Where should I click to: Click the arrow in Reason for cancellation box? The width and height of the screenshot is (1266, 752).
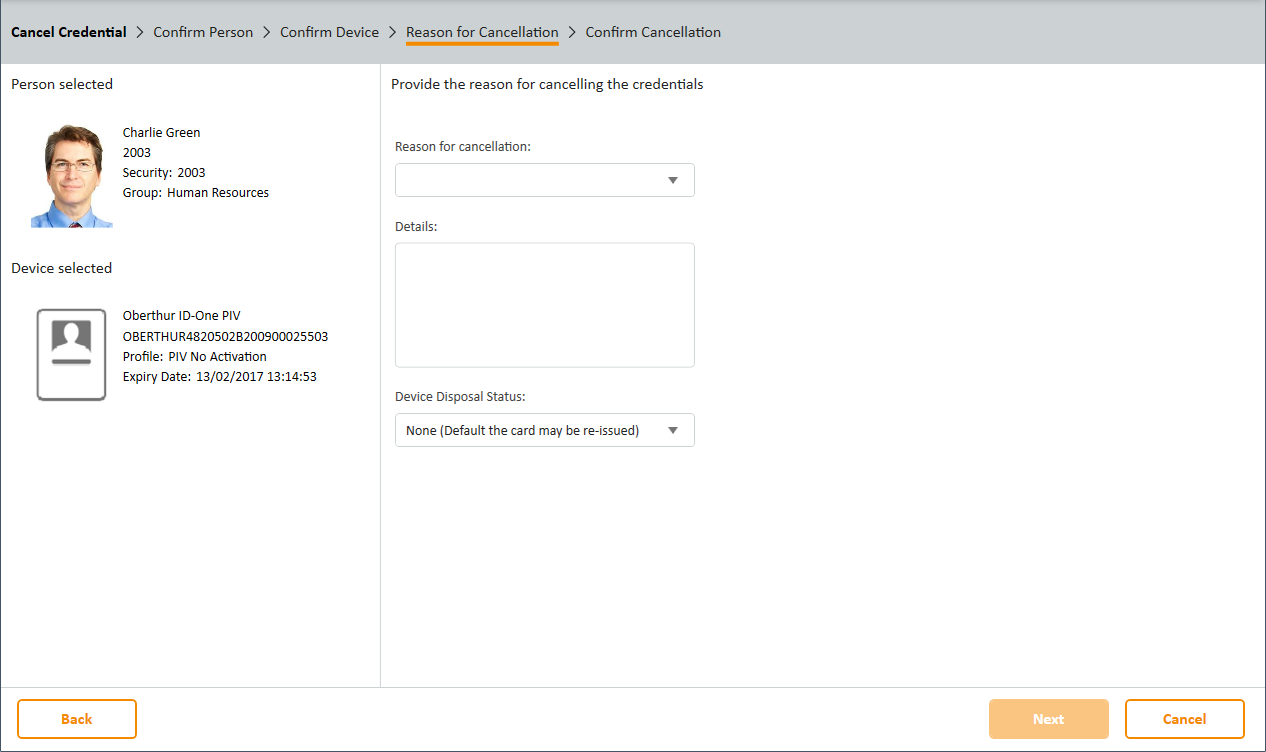coord(673,181)
